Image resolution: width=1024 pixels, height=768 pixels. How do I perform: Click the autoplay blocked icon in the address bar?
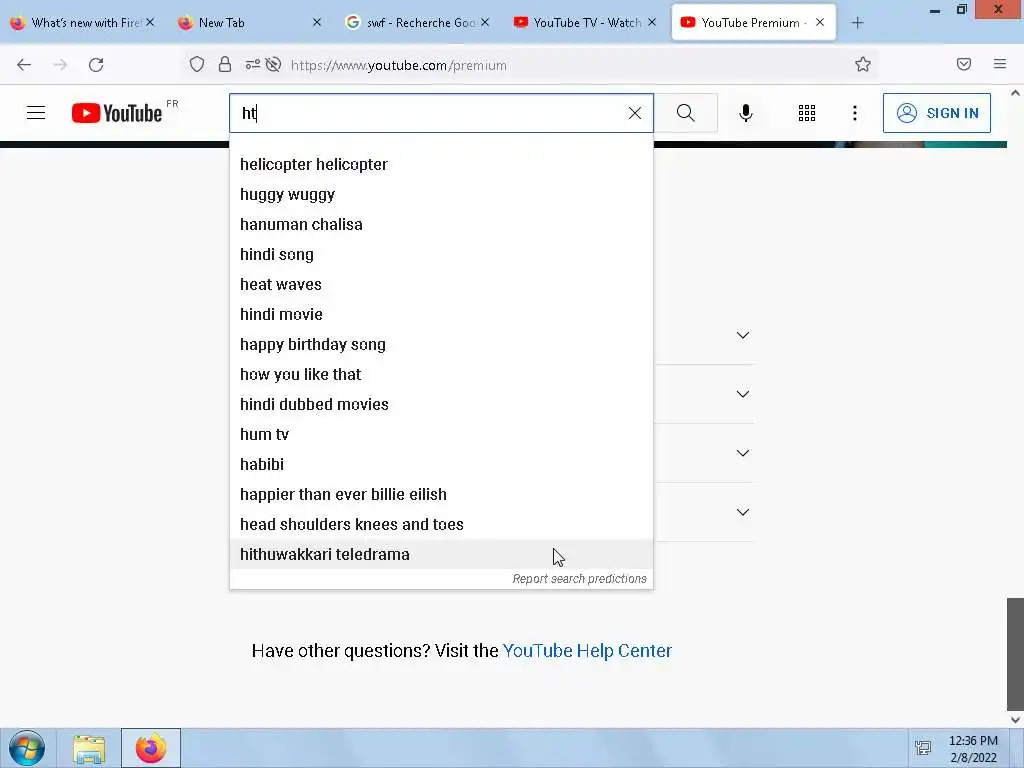click(x=274, y=65)
